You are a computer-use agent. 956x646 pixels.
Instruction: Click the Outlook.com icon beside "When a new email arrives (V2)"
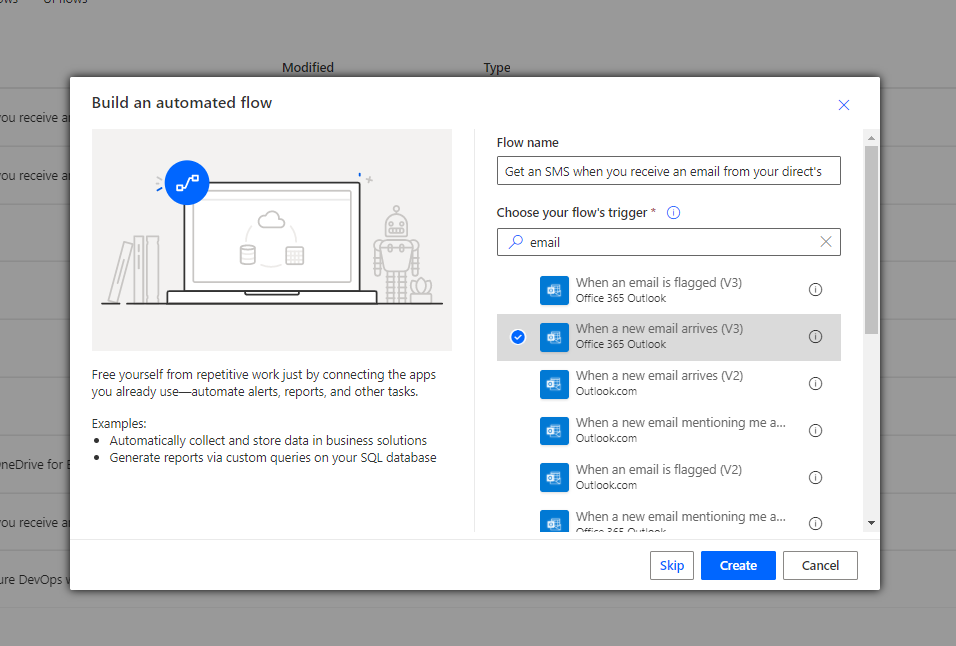pyautogui.click(x=554, y=384)
